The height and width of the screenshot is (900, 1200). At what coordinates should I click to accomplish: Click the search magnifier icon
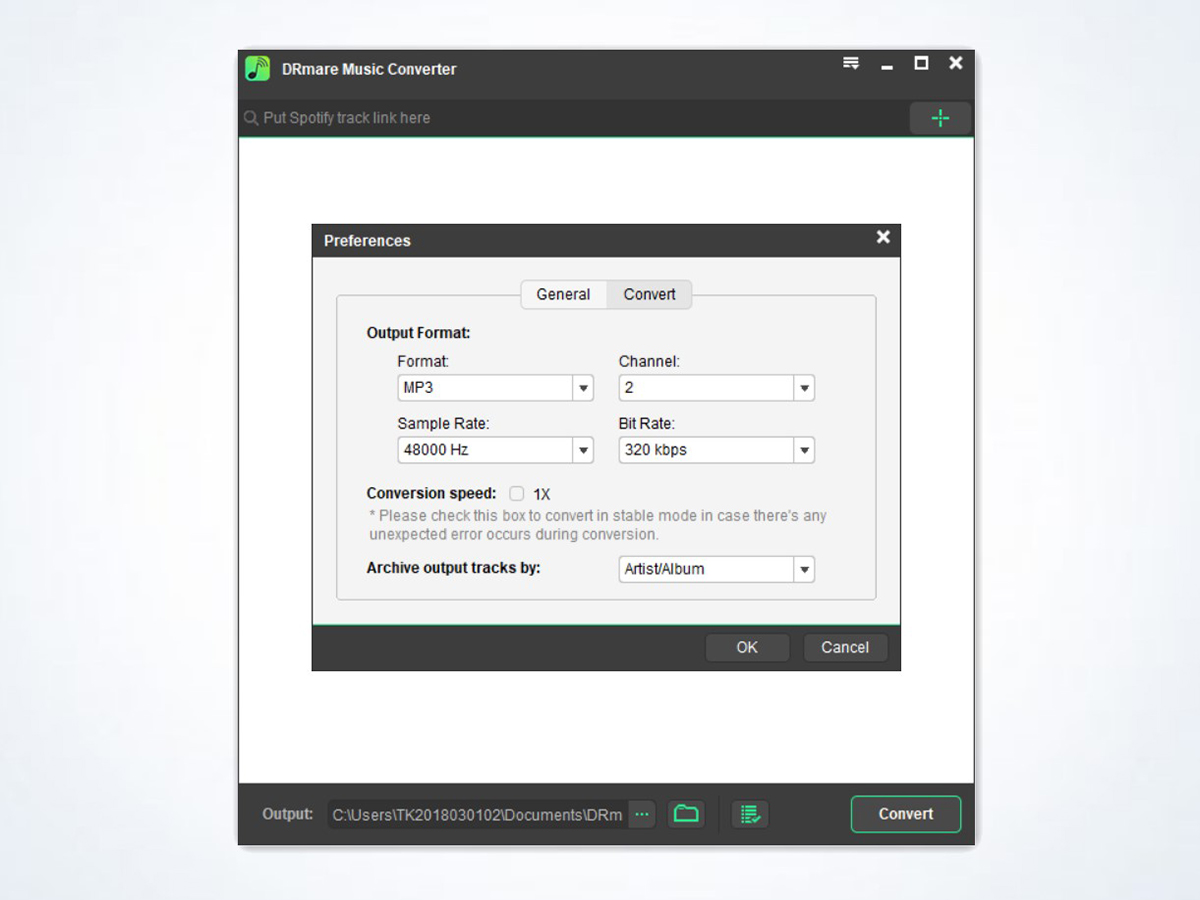coord(251,118)
